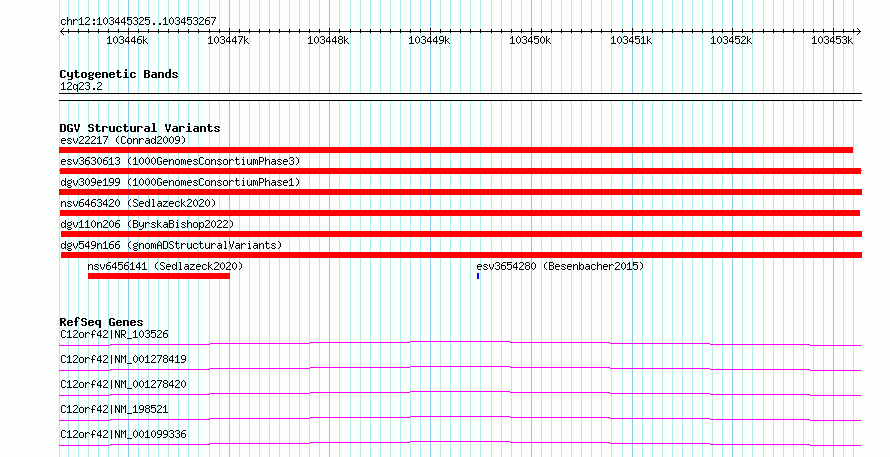
Task: Select the red bar under dgv309e199
Action: (x=460, y=192)
